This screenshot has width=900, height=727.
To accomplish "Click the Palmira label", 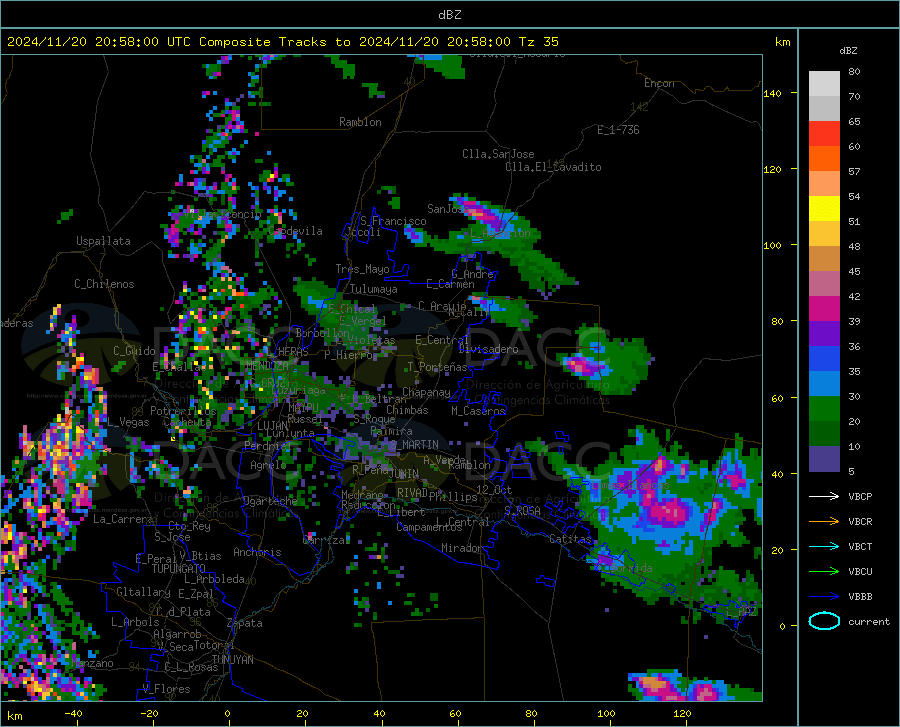I will [391, 430].
